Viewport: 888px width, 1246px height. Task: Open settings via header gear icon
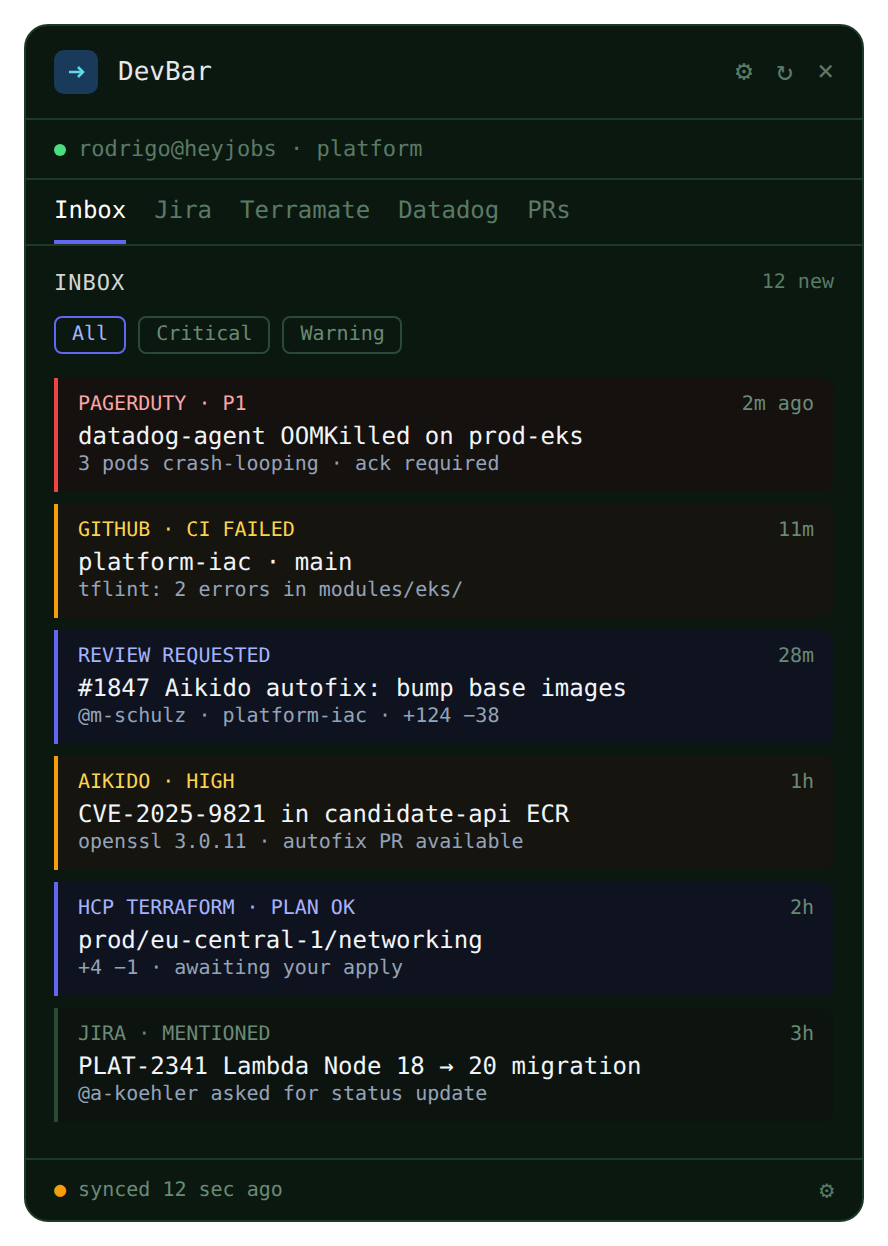tap(744, 72)
